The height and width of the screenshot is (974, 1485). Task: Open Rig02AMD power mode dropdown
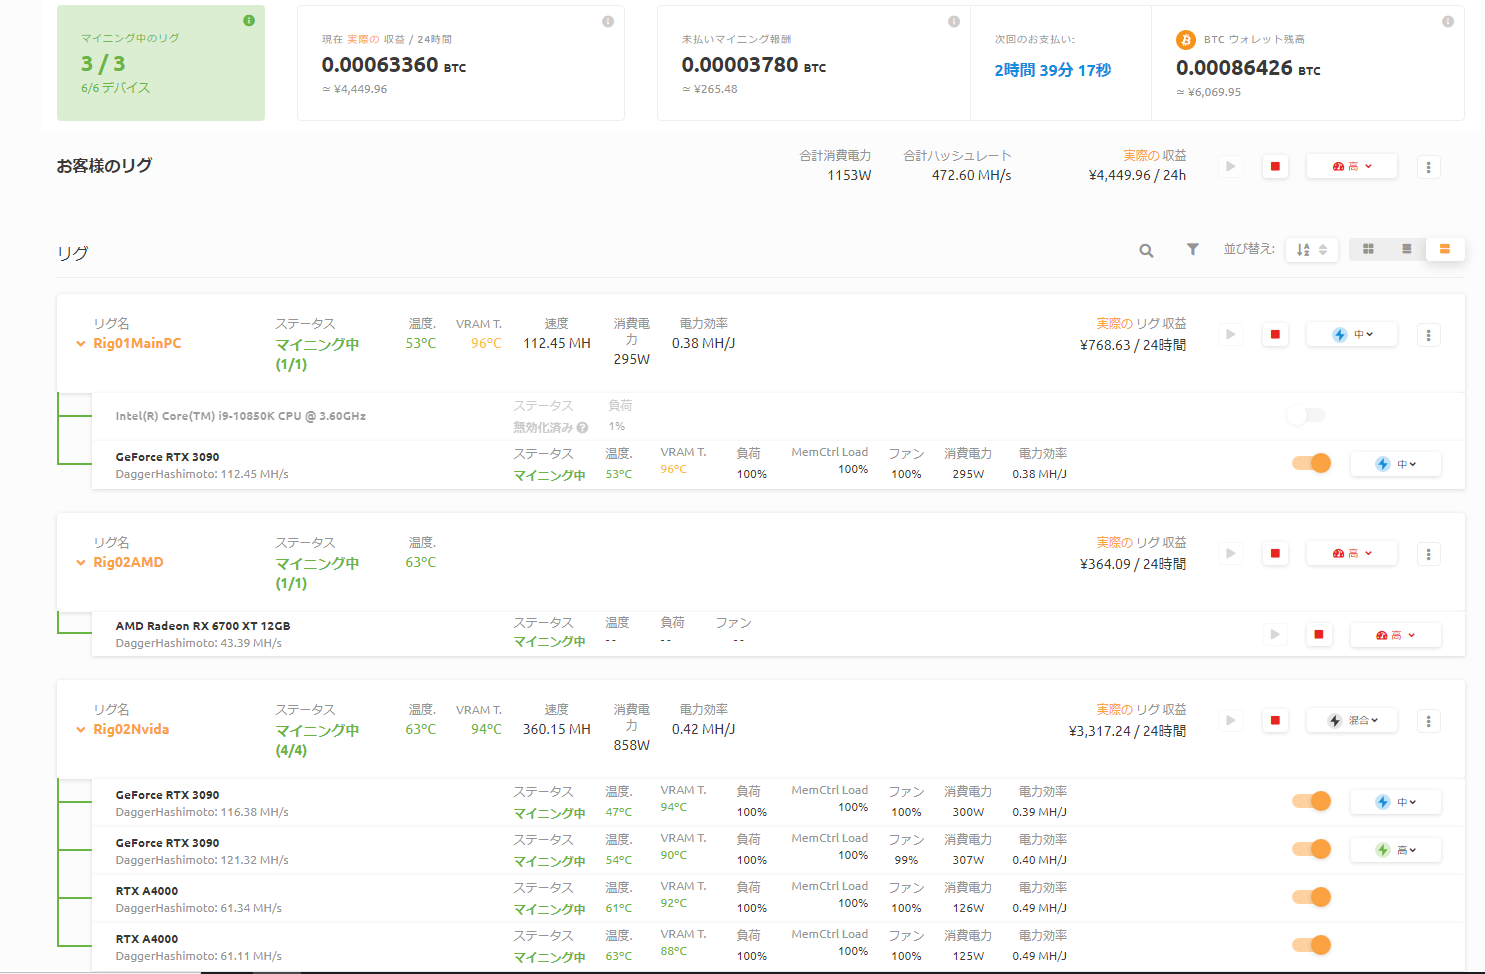(x=1352, y=554)
